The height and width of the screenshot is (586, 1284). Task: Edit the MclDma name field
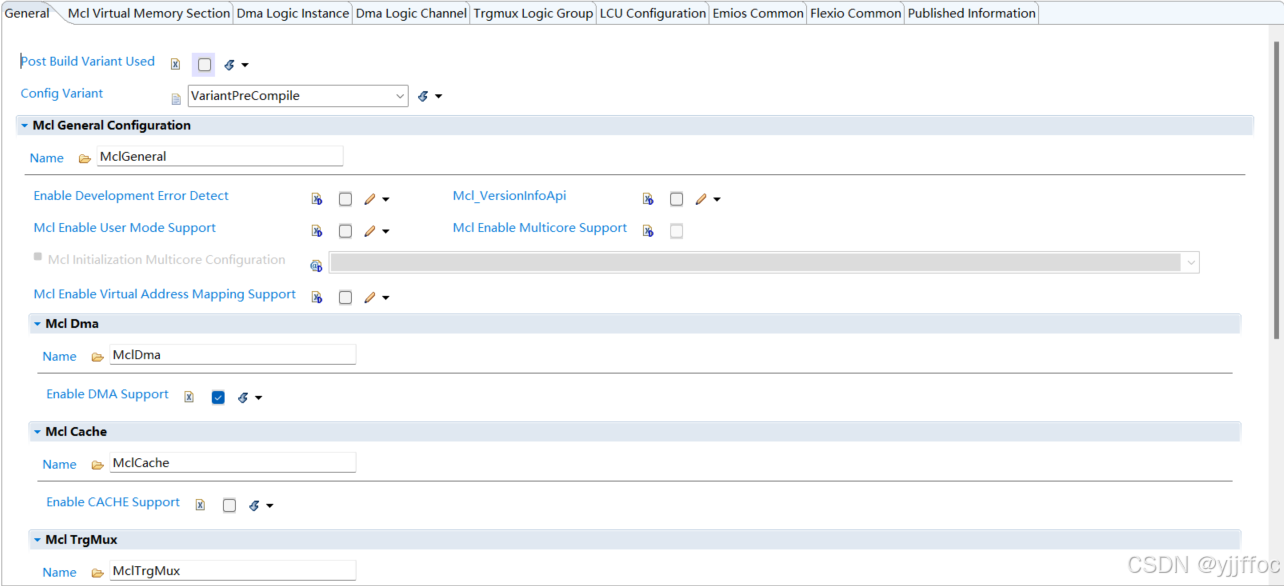click(x=232, y=354)
